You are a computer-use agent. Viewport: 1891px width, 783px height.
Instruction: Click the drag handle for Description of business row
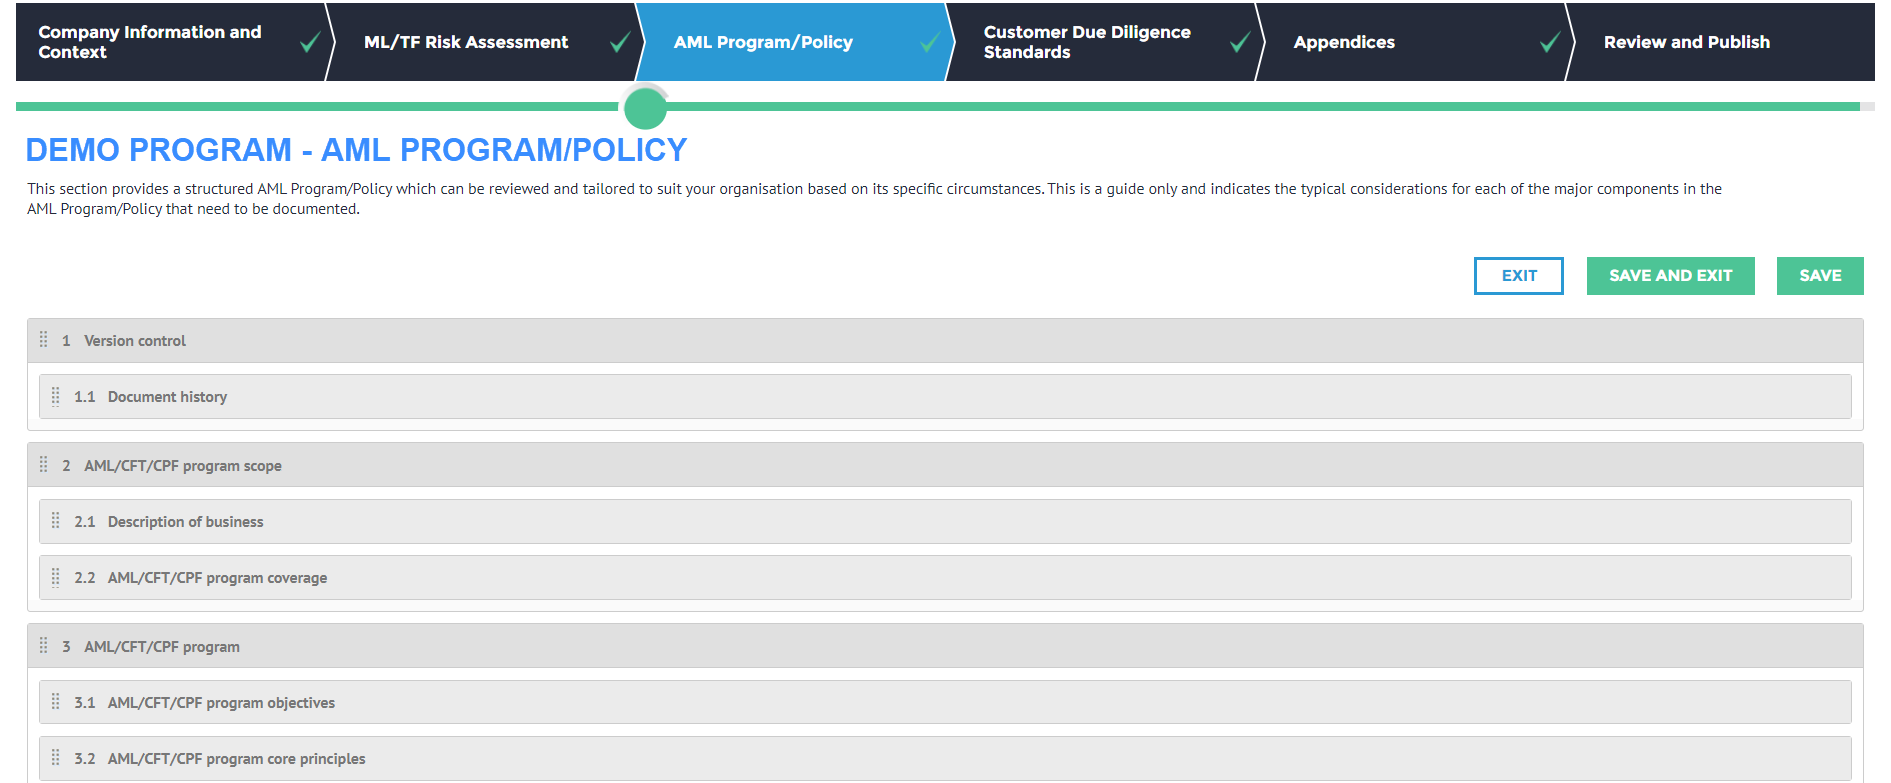point(55,521)
